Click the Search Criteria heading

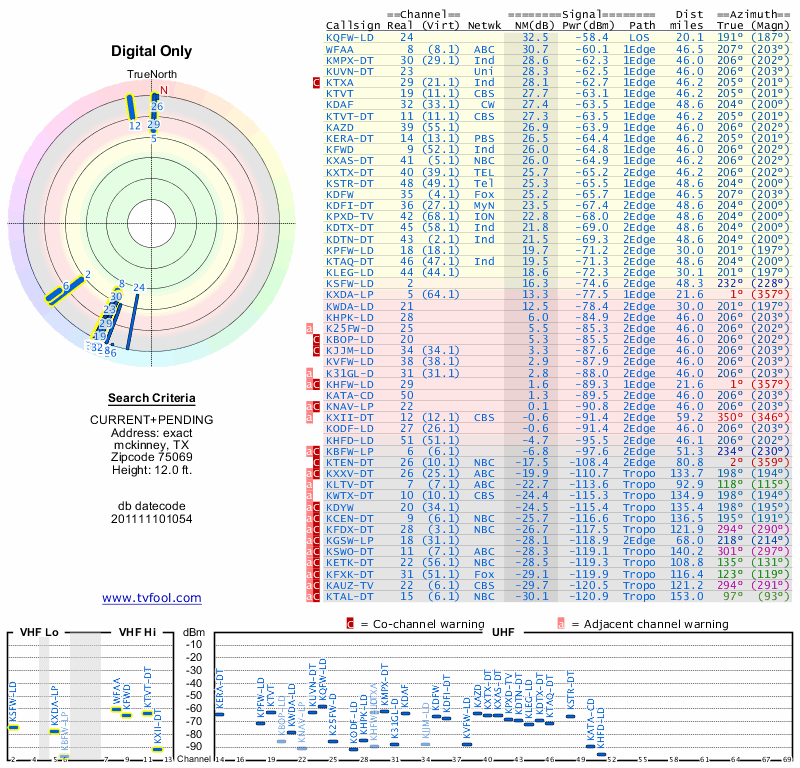pyautogui.click(x=152, y=398)
